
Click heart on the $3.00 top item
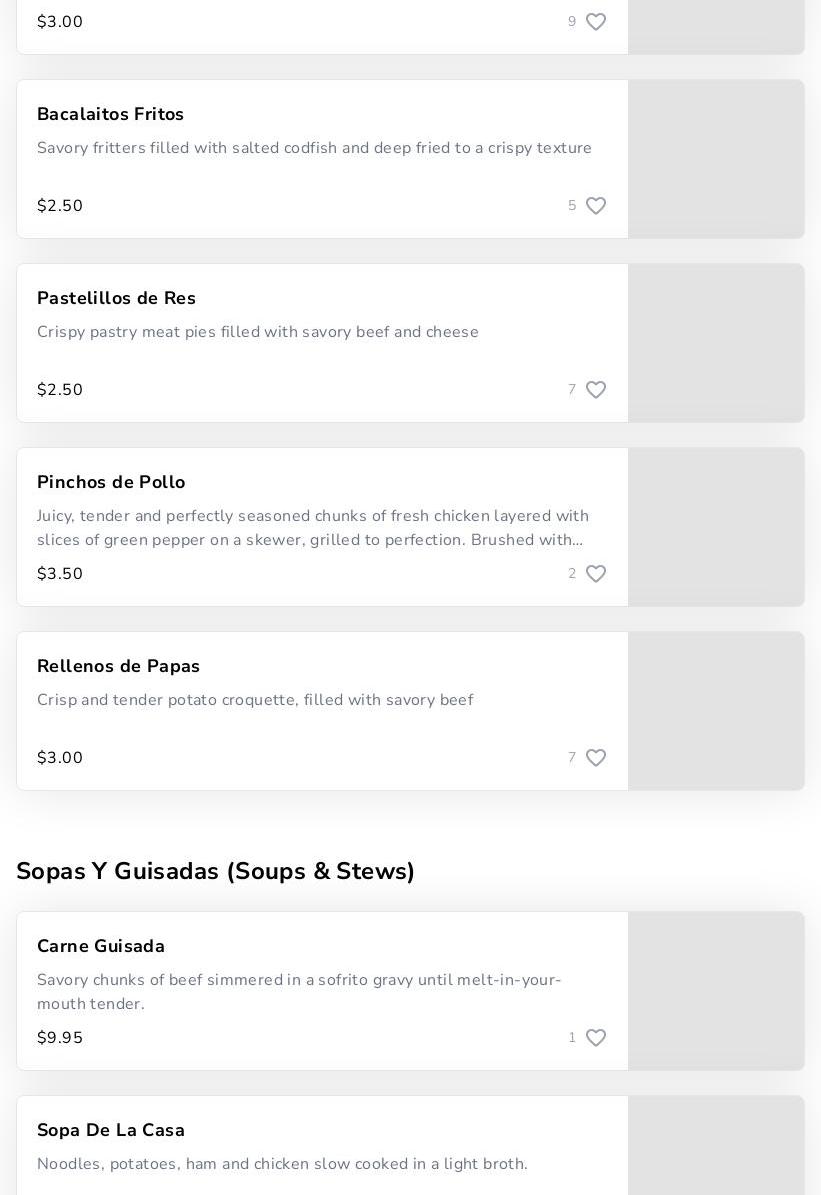595,22
